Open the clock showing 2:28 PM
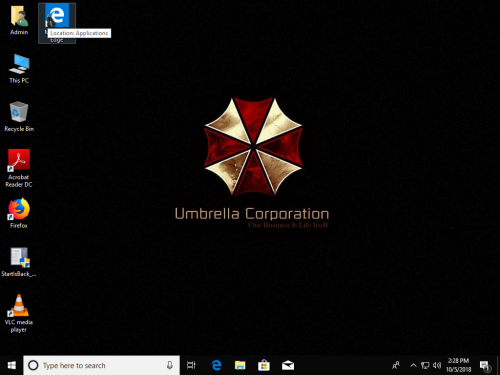Viewport: 500px width, 375px height. coord(458,365)
